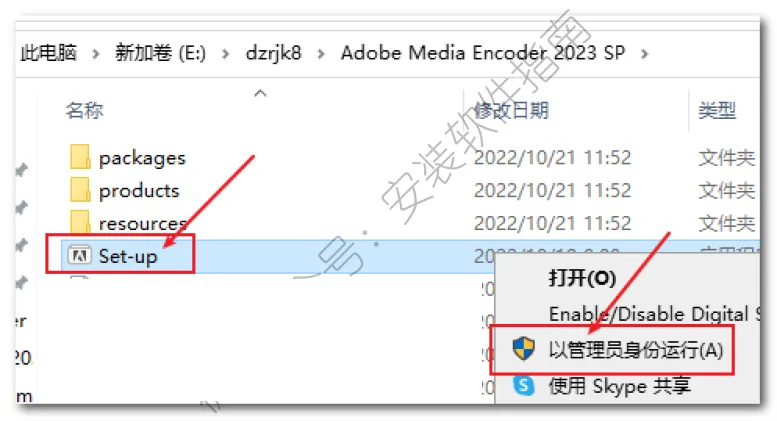
Task: Click the products folder icon
Action: tap(80, 190)
